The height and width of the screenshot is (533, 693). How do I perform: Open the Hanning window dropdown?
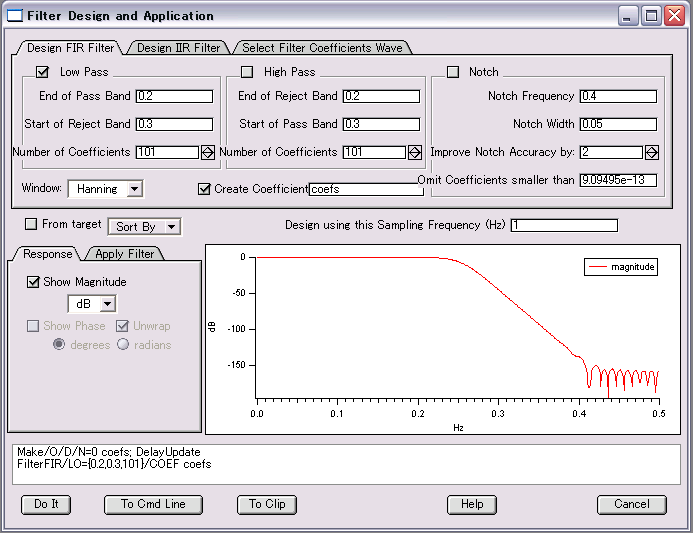pyautogui.click(x=106, y=189)
